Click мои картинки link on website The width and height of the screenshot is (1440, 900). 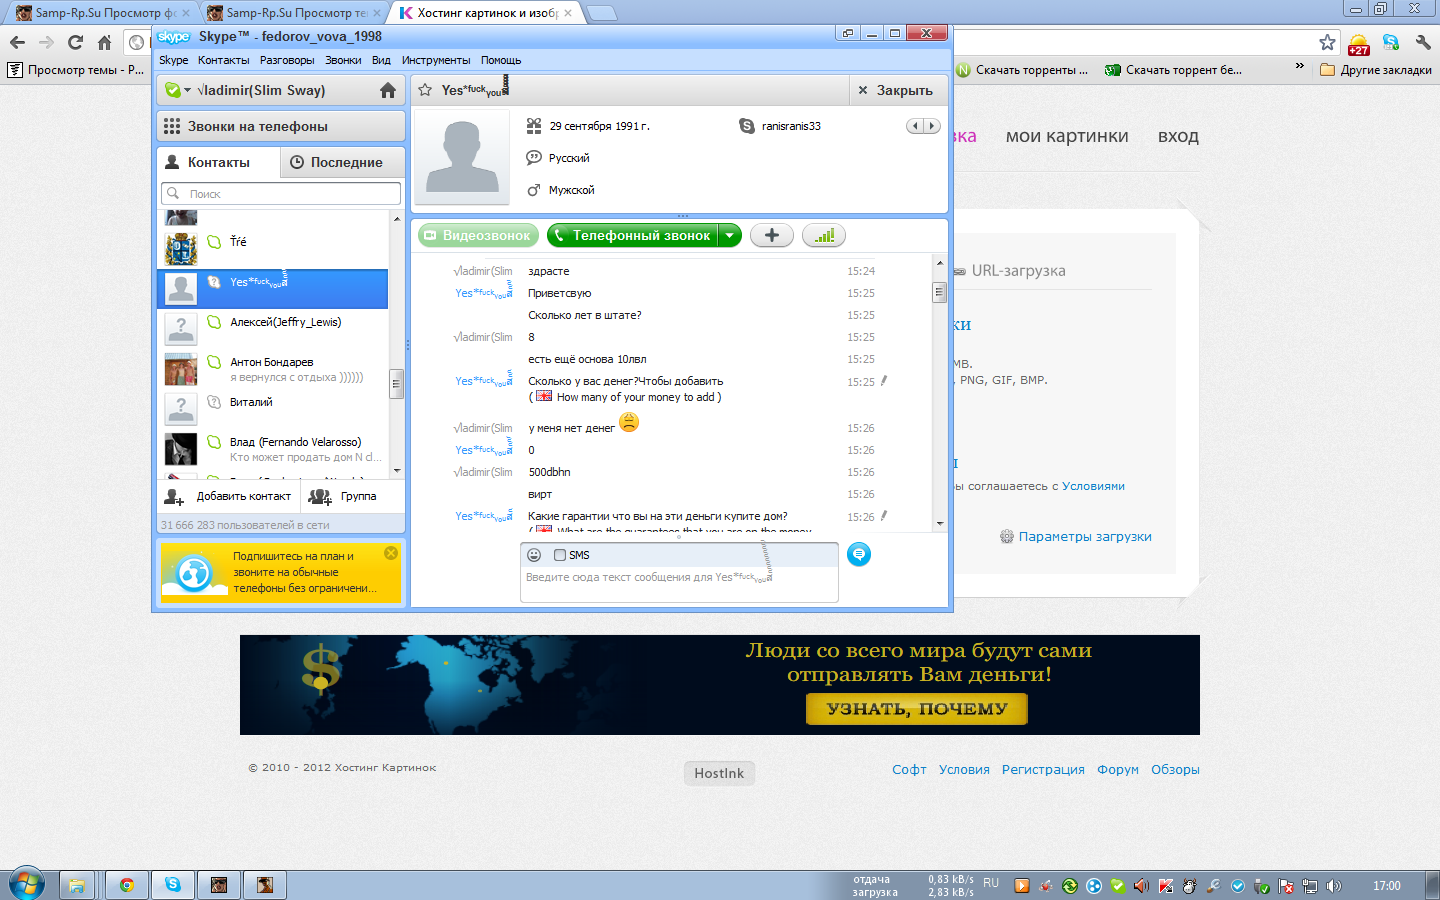1067,136
